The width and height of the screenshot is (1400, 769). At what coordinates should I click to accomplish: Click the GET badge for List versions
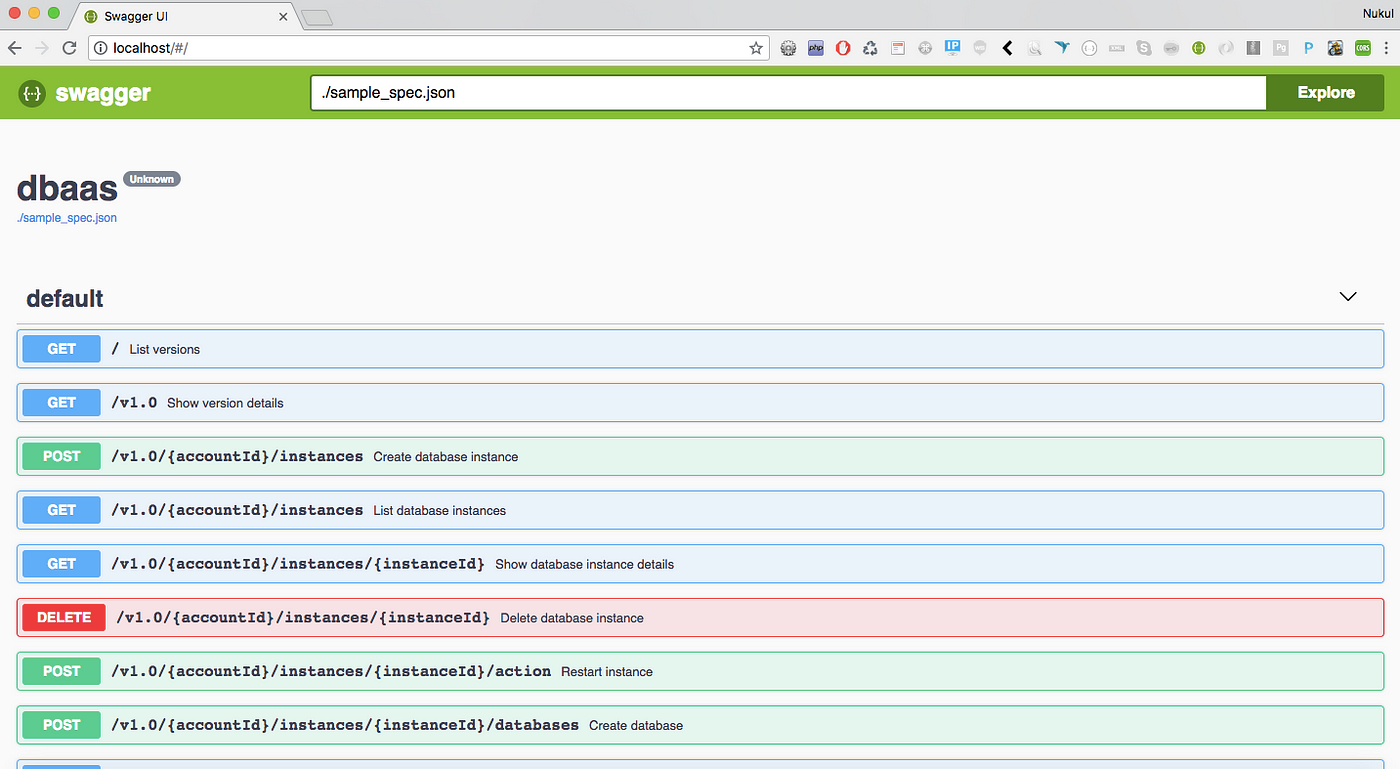pos(62,349)
